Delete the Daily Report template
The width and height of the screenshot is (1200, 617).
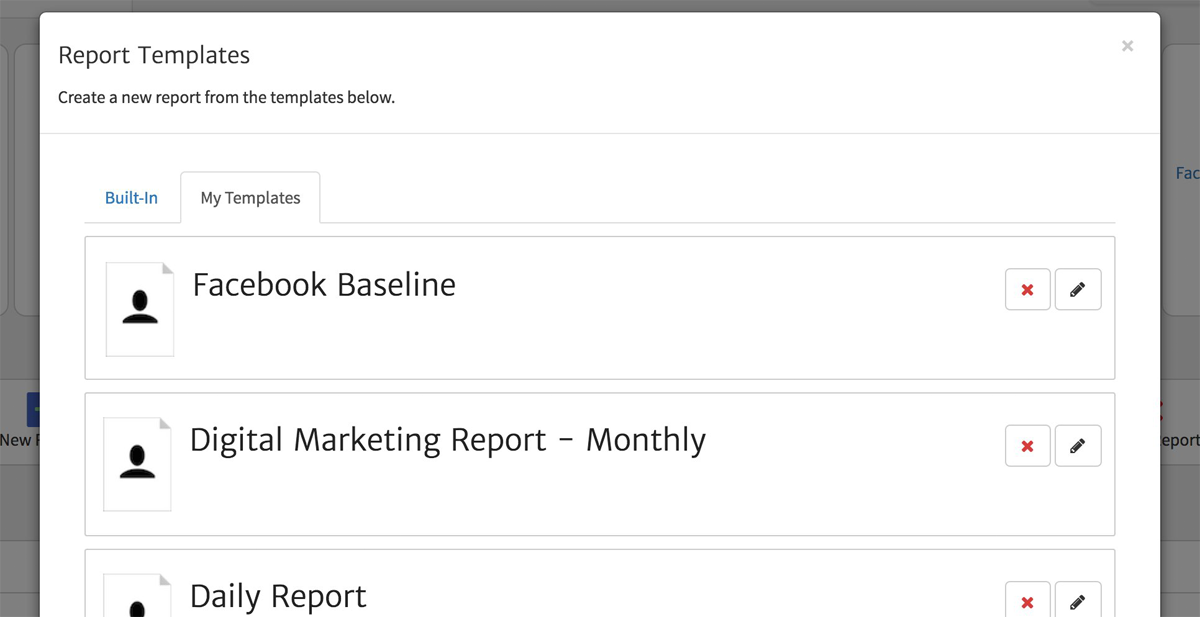[1027, 602]
